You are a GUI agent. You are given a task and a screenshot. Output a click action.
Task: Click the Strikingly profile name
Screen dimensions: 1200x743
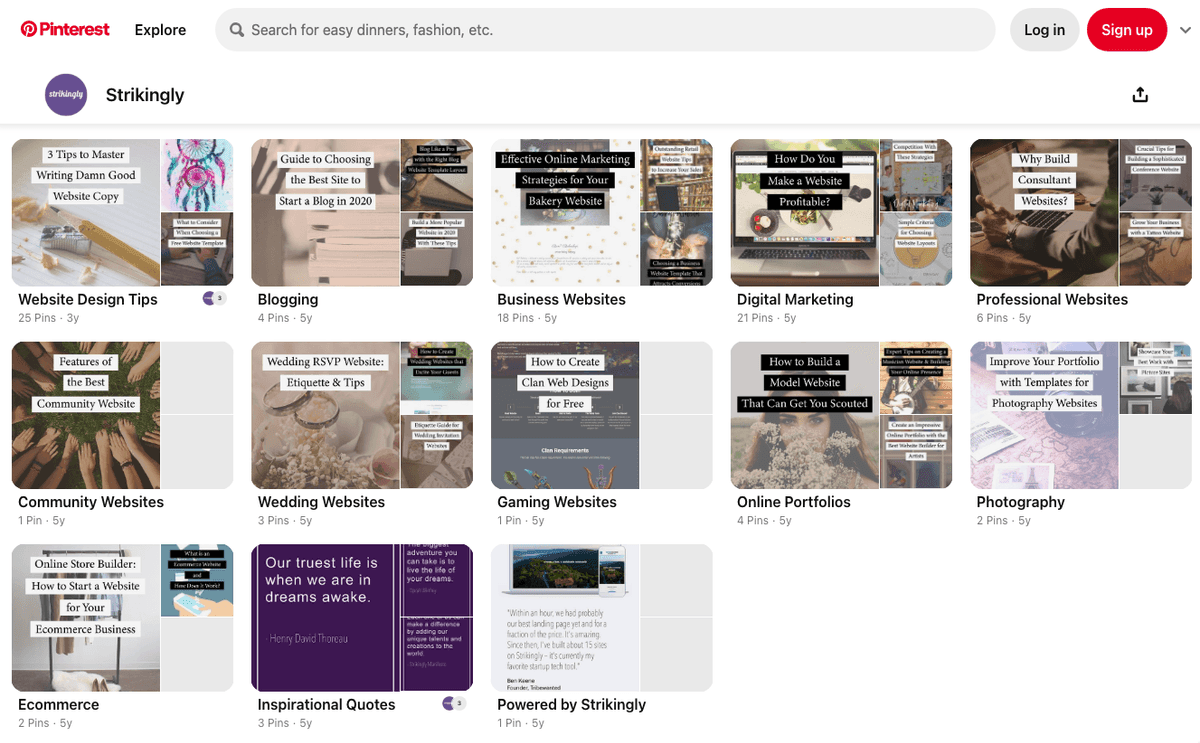point(145,95)
